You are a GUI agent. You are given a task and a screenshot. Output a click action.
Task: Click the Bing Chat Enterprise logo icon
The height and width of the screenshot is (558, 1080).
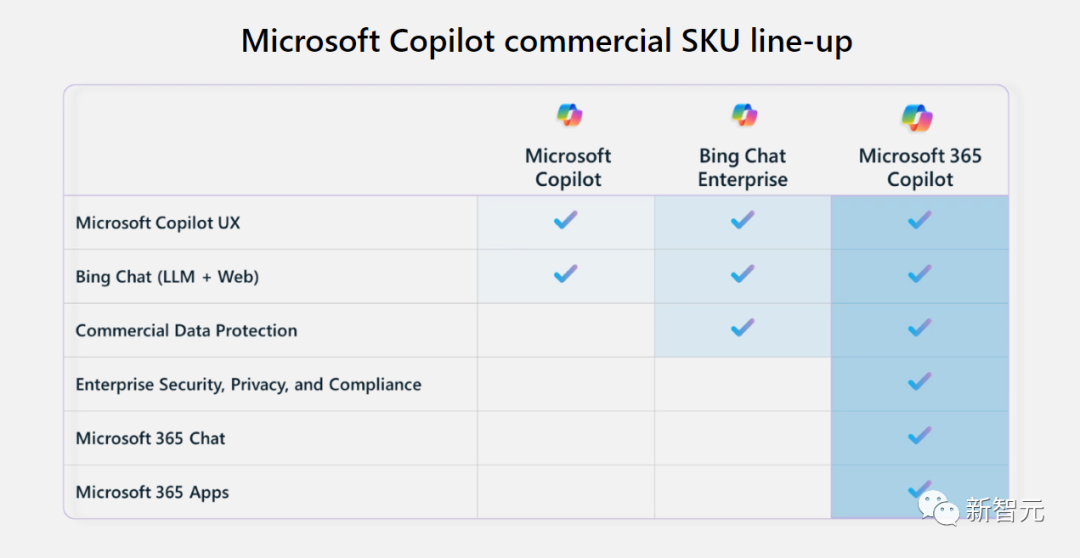click(744, 115)
